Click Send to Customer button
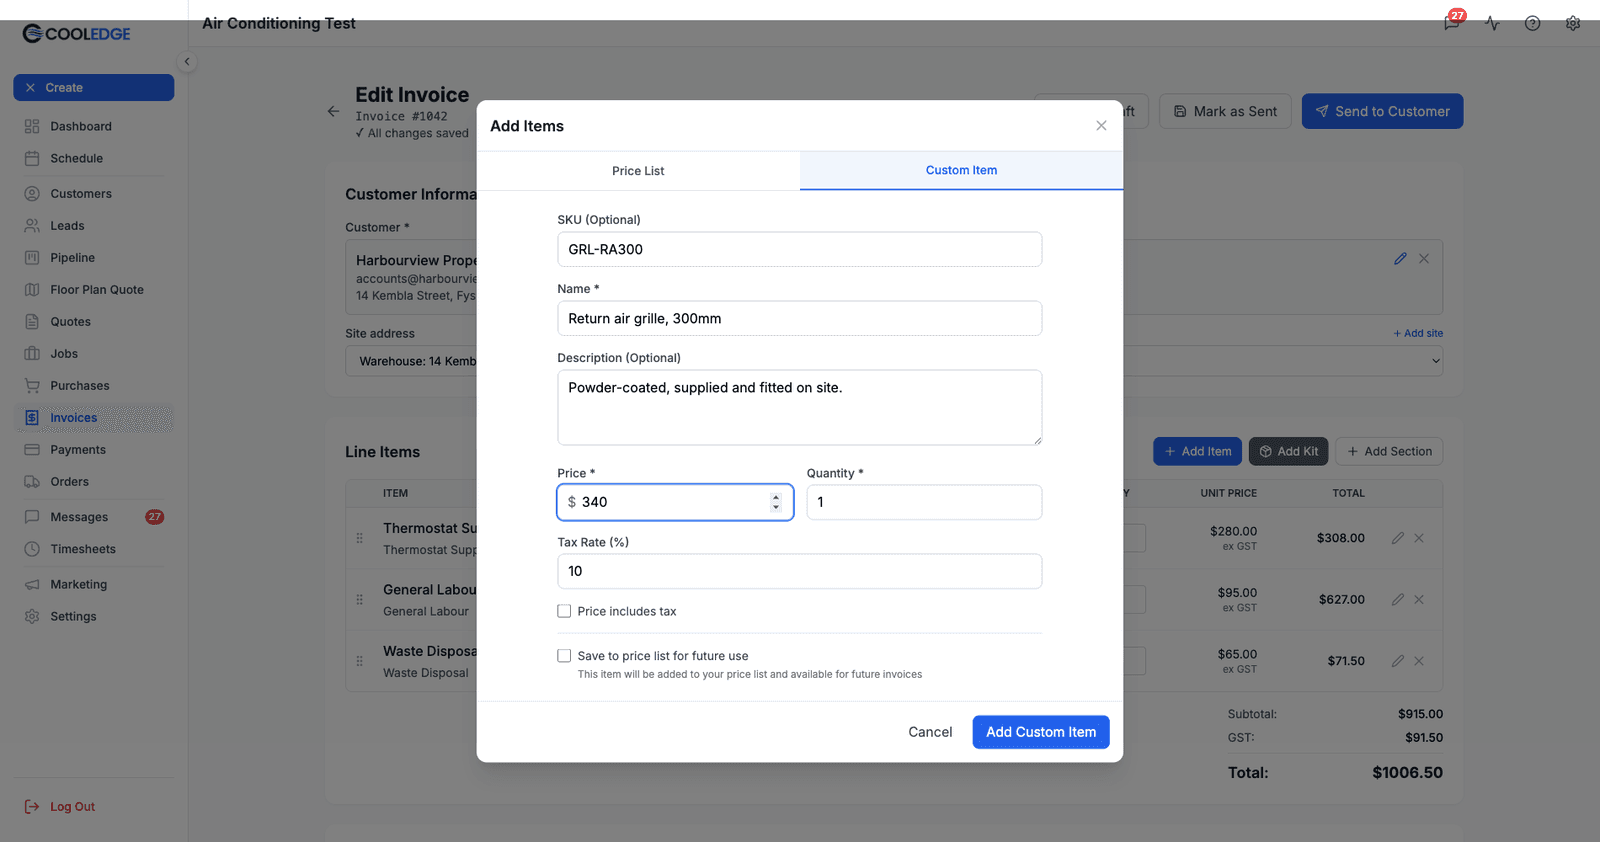Viewport: 1600px width, 842px height. 1382,111
